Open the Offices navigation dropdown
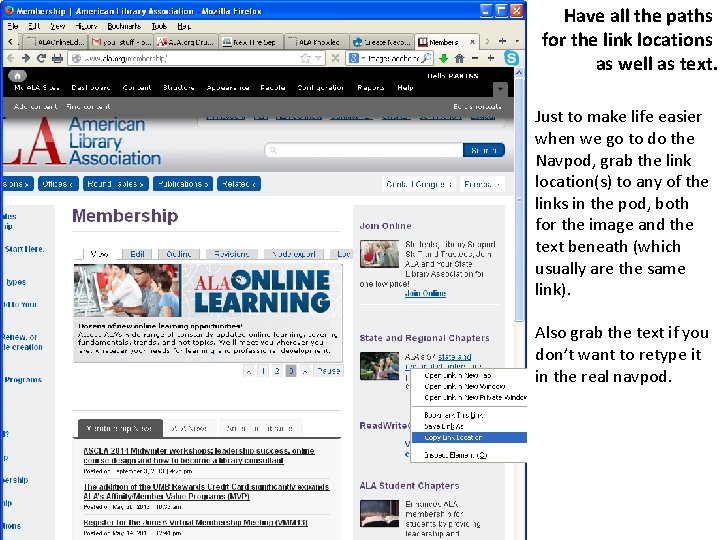The height and width of the screenshot is (540, 720). (x=58, y=184)
